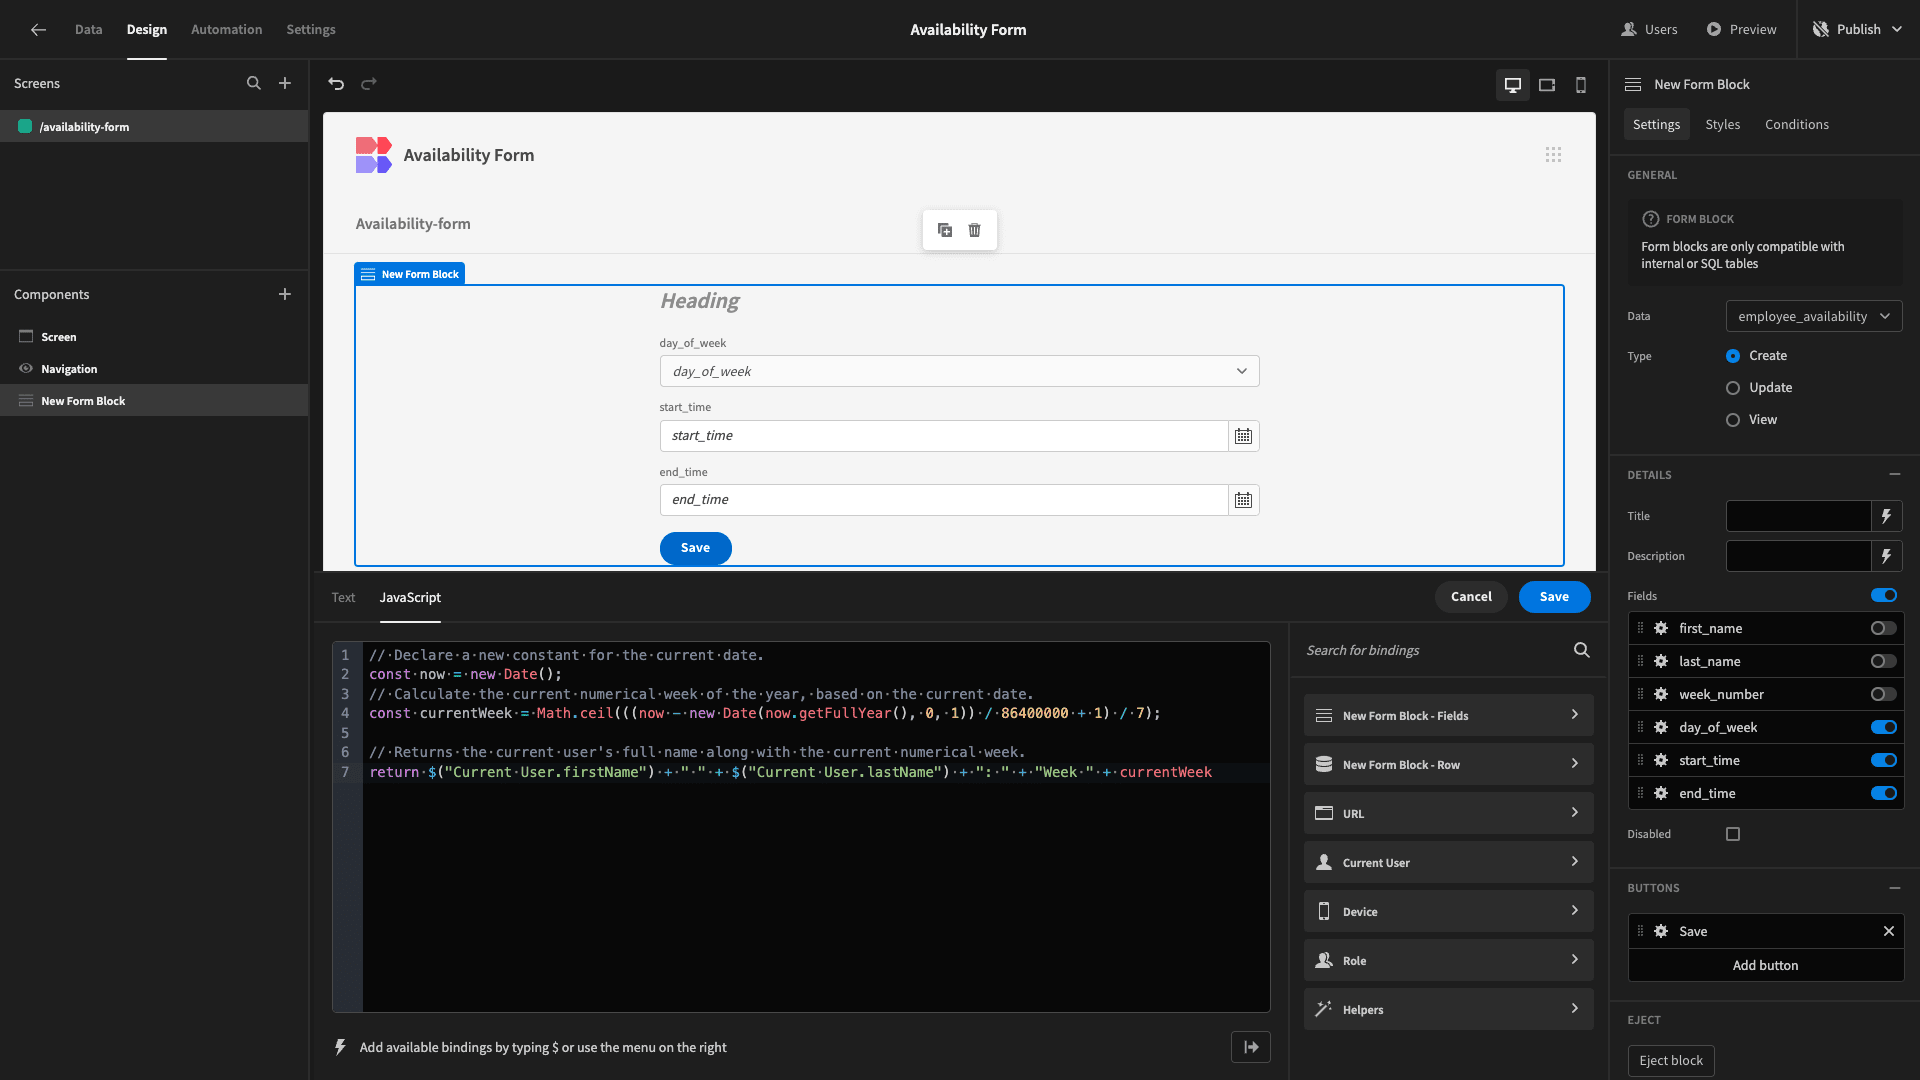Click the undo arrow icon

(x=336, y=84)
